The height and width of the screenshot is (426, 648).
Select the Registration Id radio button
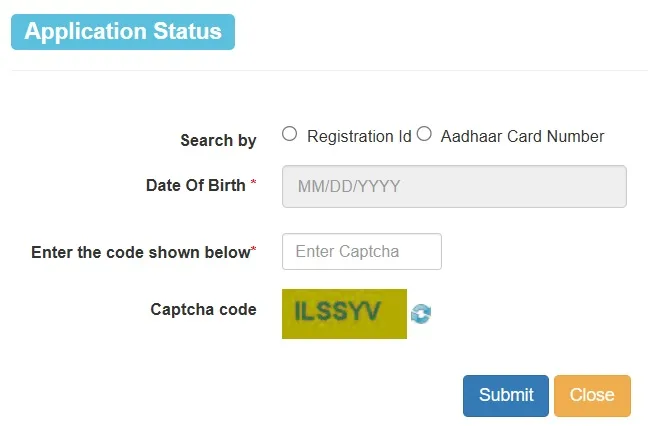pyautogui.click(x=290, y=134)
